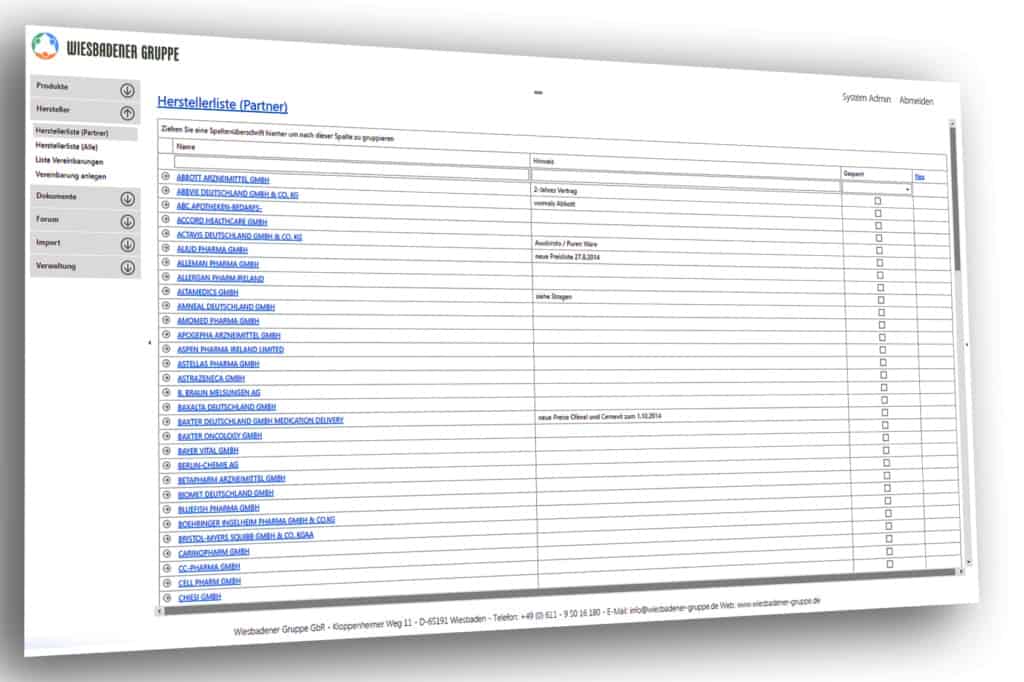This screenshot has height=682, width=1024.
Task: Open Herstellerliste (Alle) from the sidebar
Action: [x=67, y=146]
